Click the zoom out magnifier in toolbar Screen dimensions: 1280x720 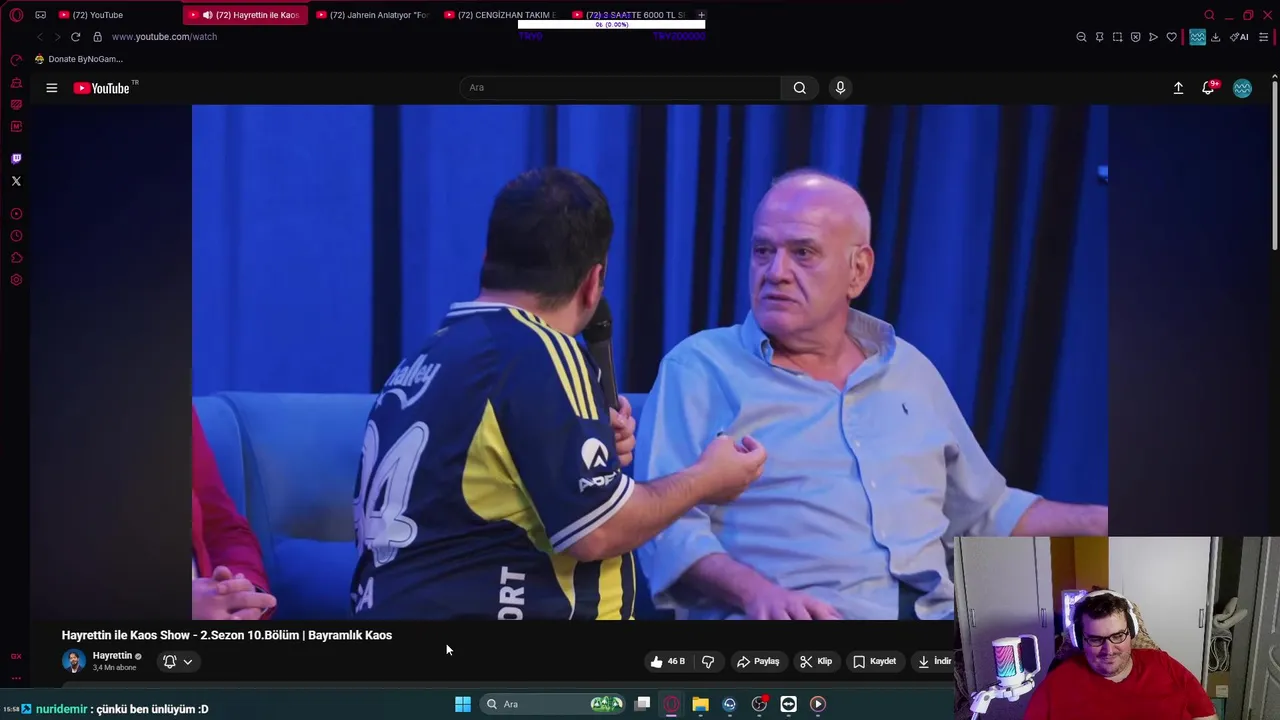[1081, 37]
